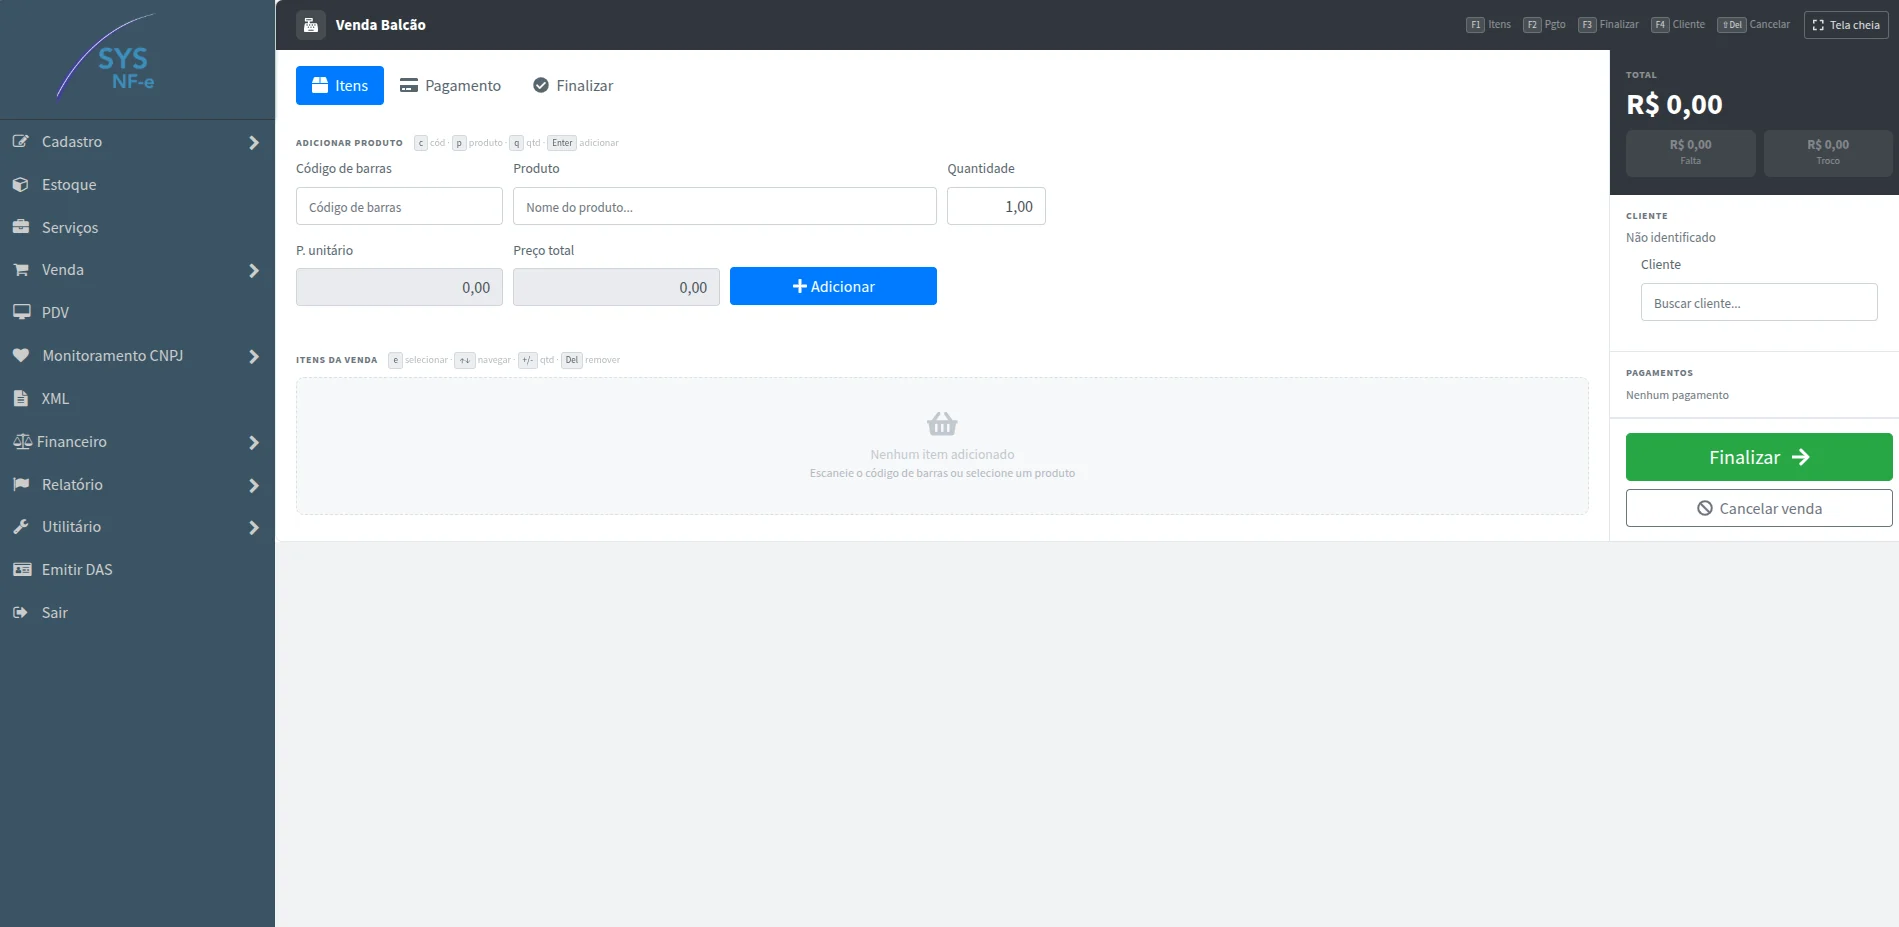This screenshot has height=927, width=1899.
Task: Expand the Cadastro menu chevron
Action: pyautogui.click(x=254, y=143)
